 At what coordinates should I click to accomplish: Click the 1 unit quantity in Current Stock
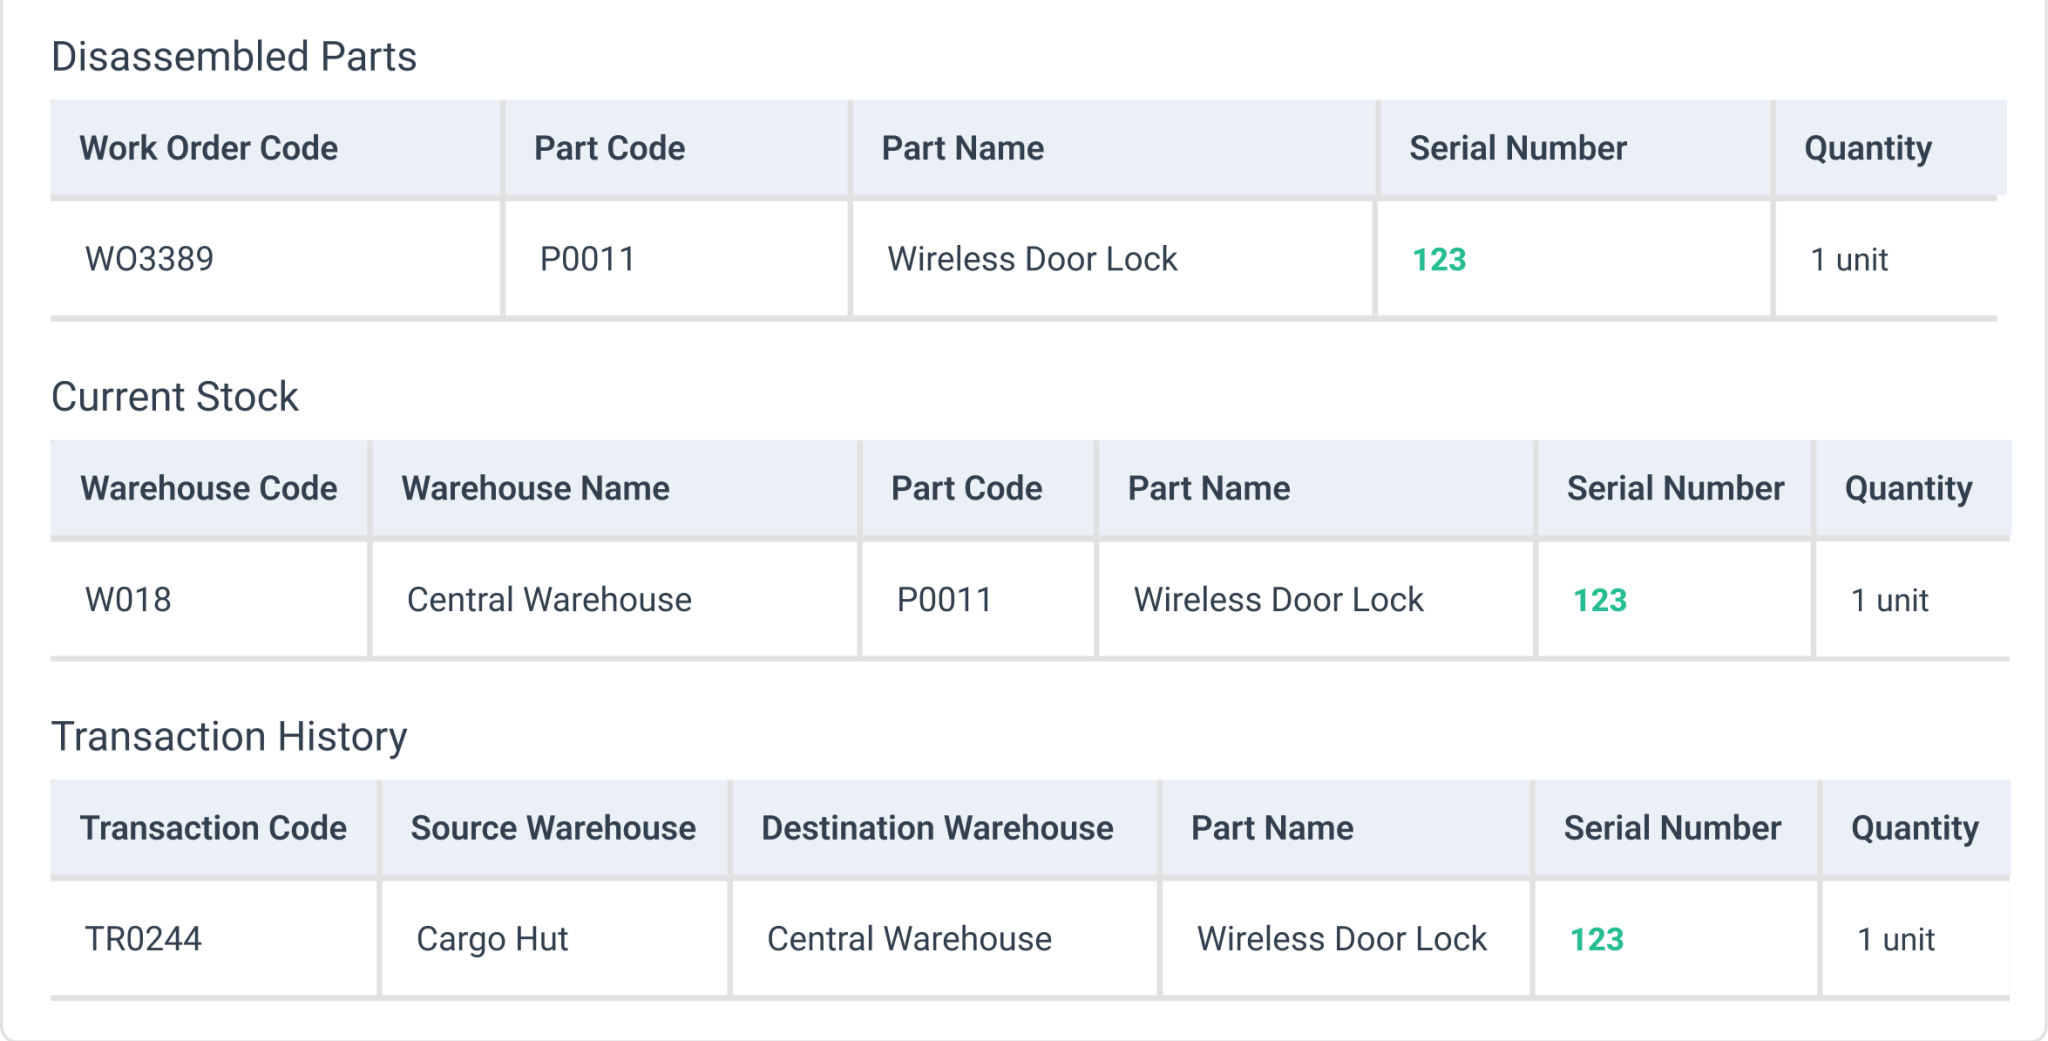[1889, 599]
